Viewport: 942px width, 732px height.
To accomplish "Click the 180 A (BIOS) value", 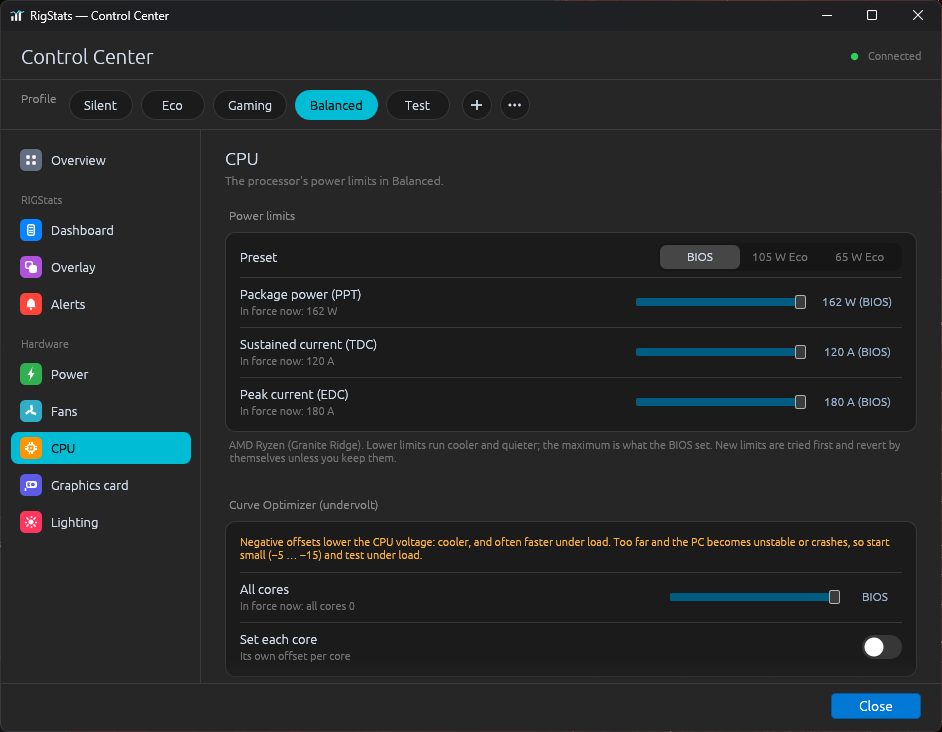I will pos(857,402).
